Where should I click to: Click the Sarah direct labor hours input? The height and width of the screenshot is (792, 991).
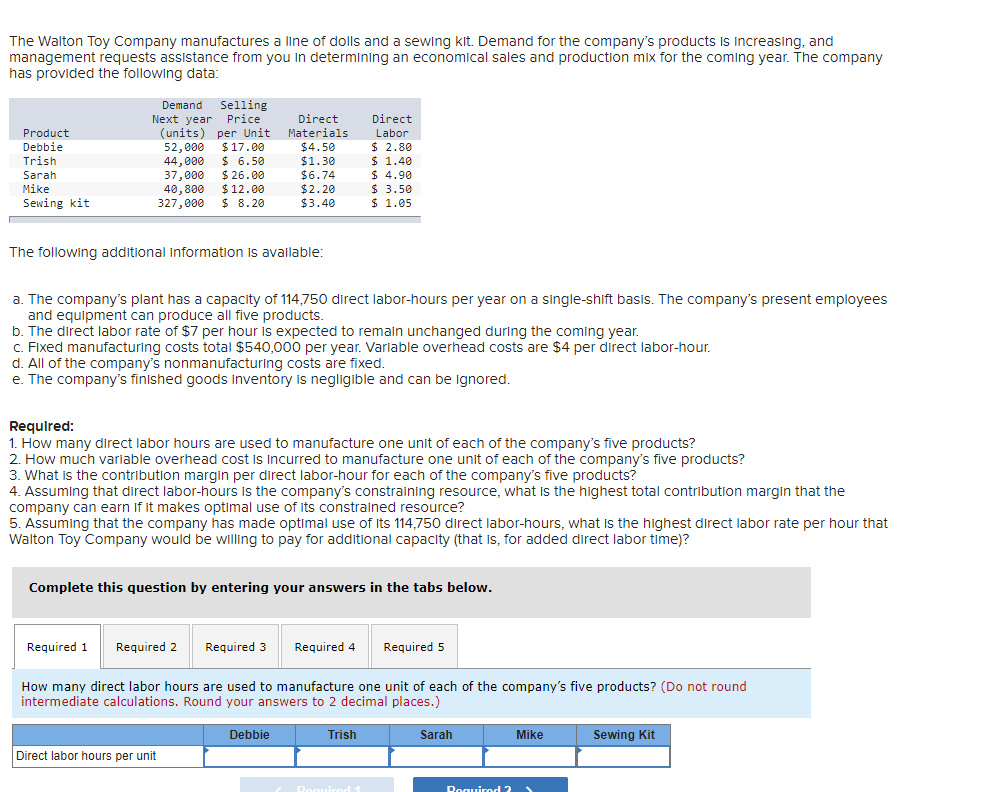click(436, 757)
